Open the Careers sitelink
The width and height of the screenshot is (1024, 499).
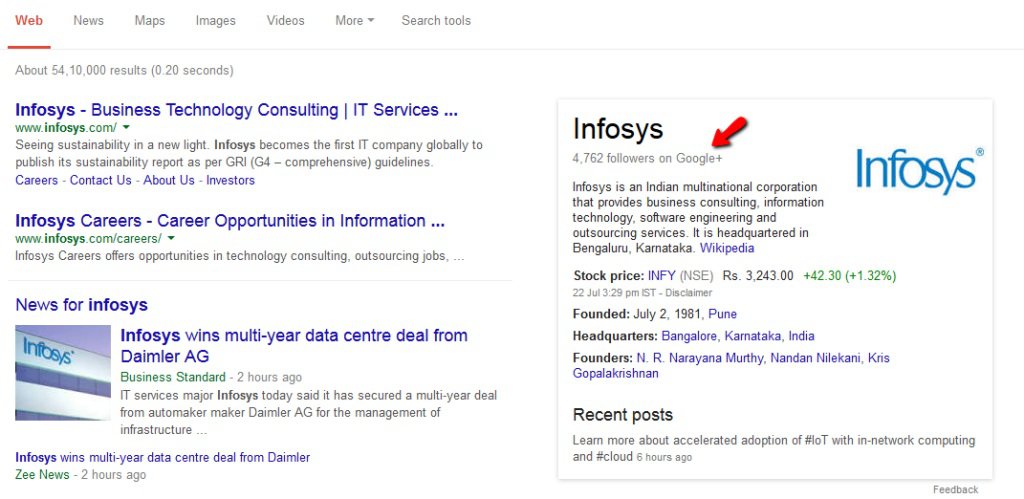[x=37, y=180]
